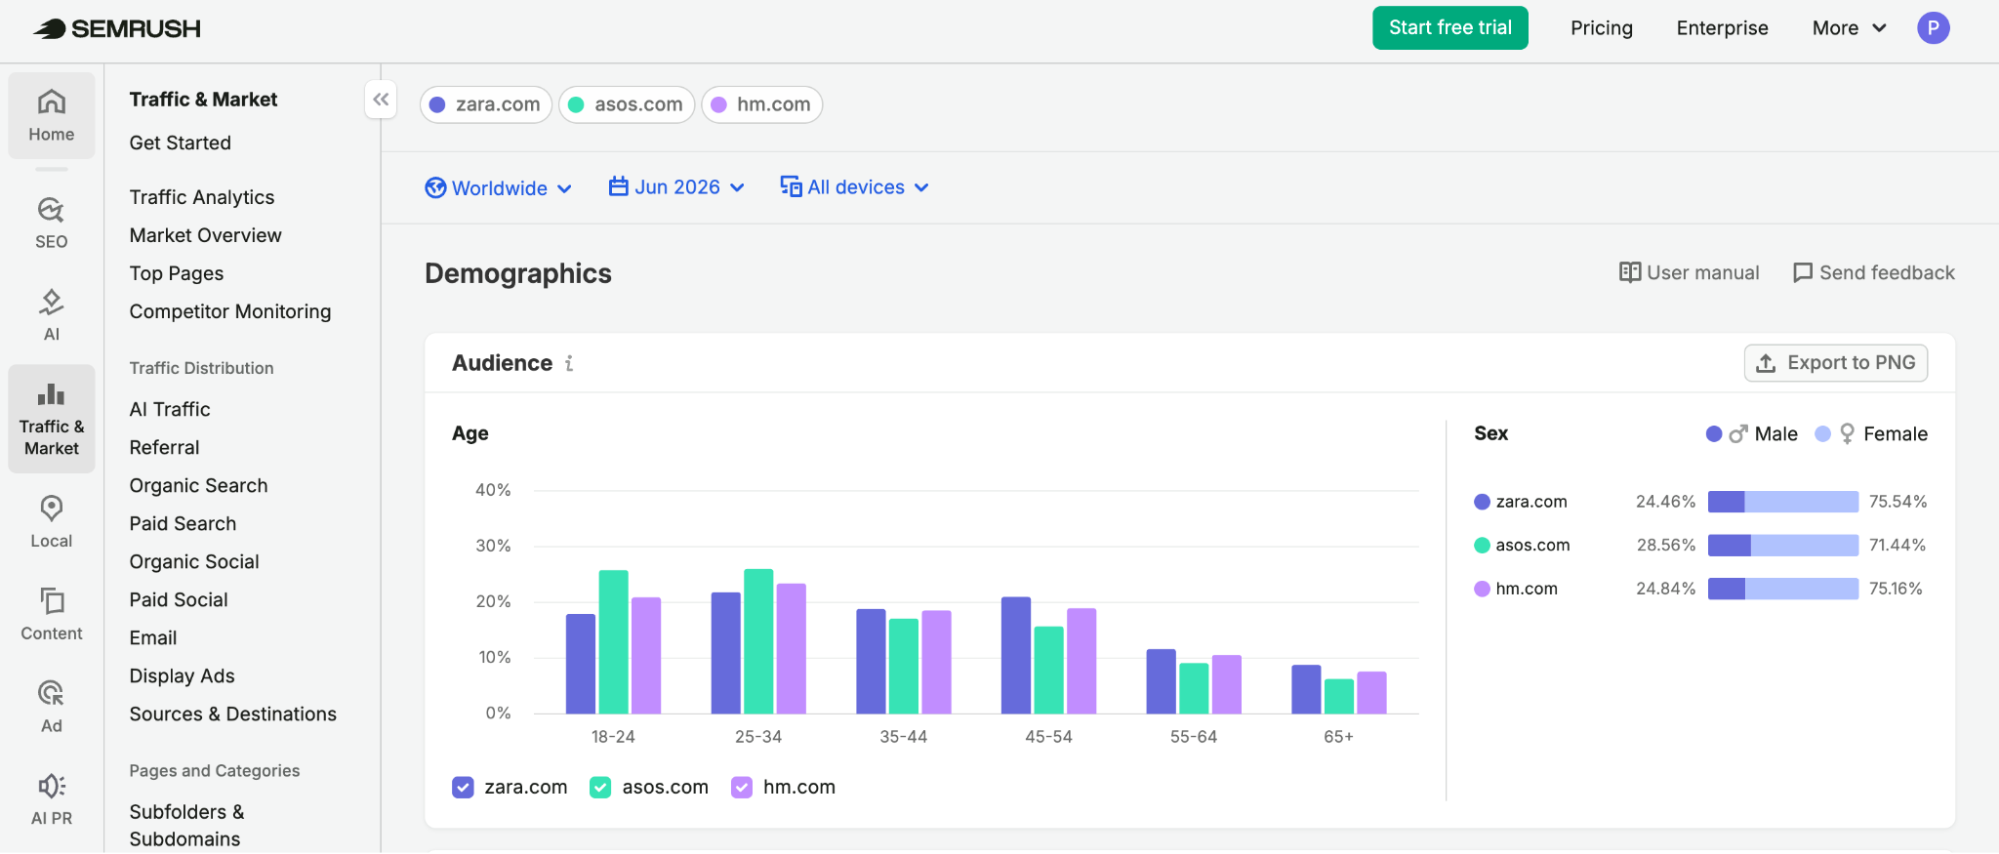Image resolution: width=1999 pixels, height=854 pixels.
Task: Open the Enterprise page link
Action: (1722, 28)
